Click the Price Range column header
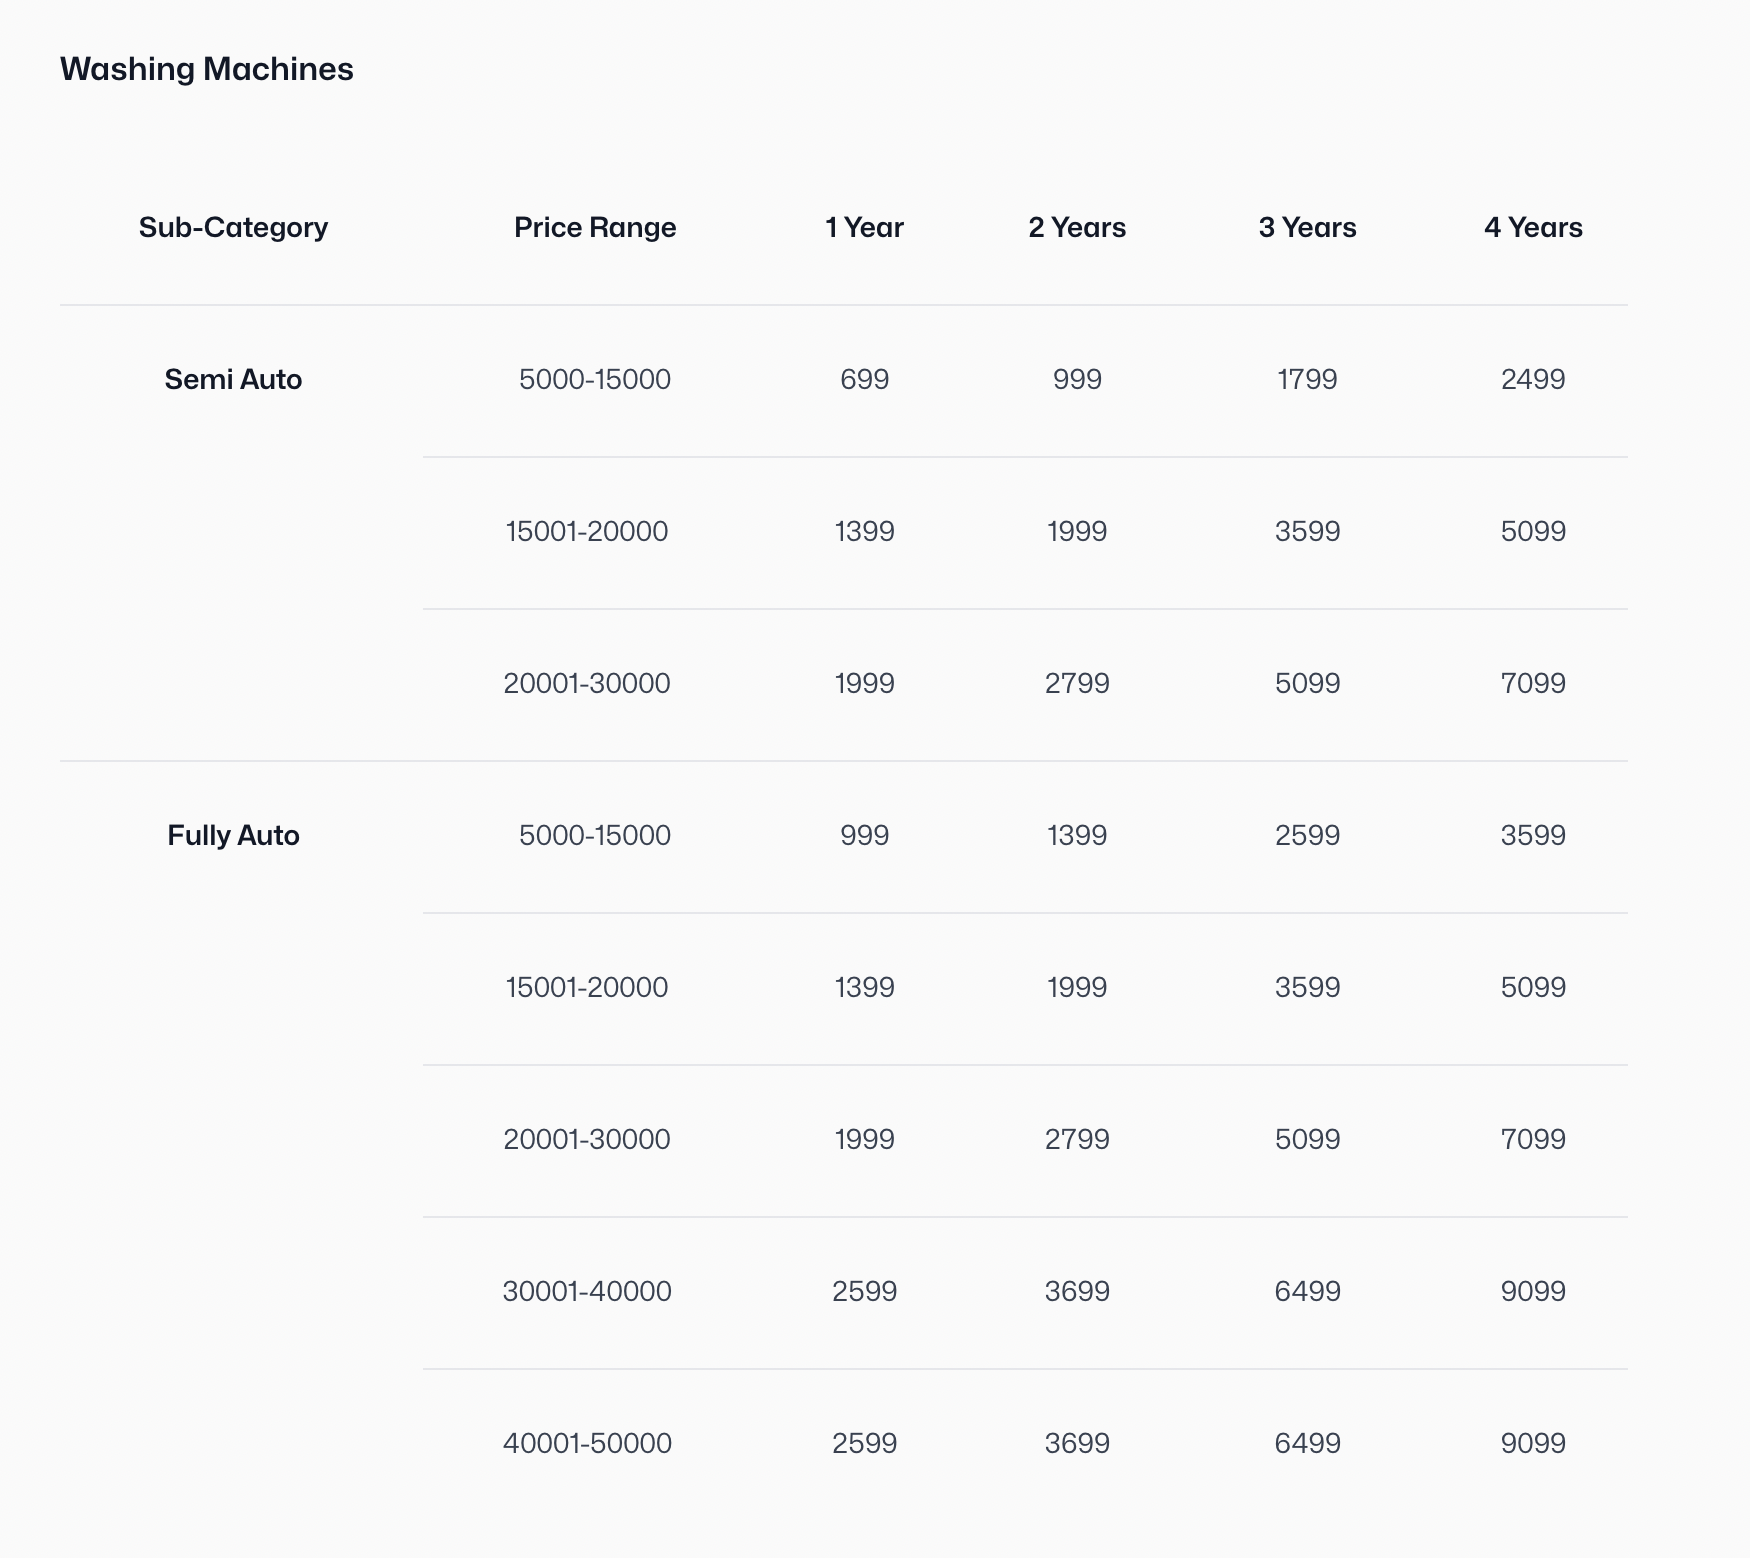 pos(595,228)
